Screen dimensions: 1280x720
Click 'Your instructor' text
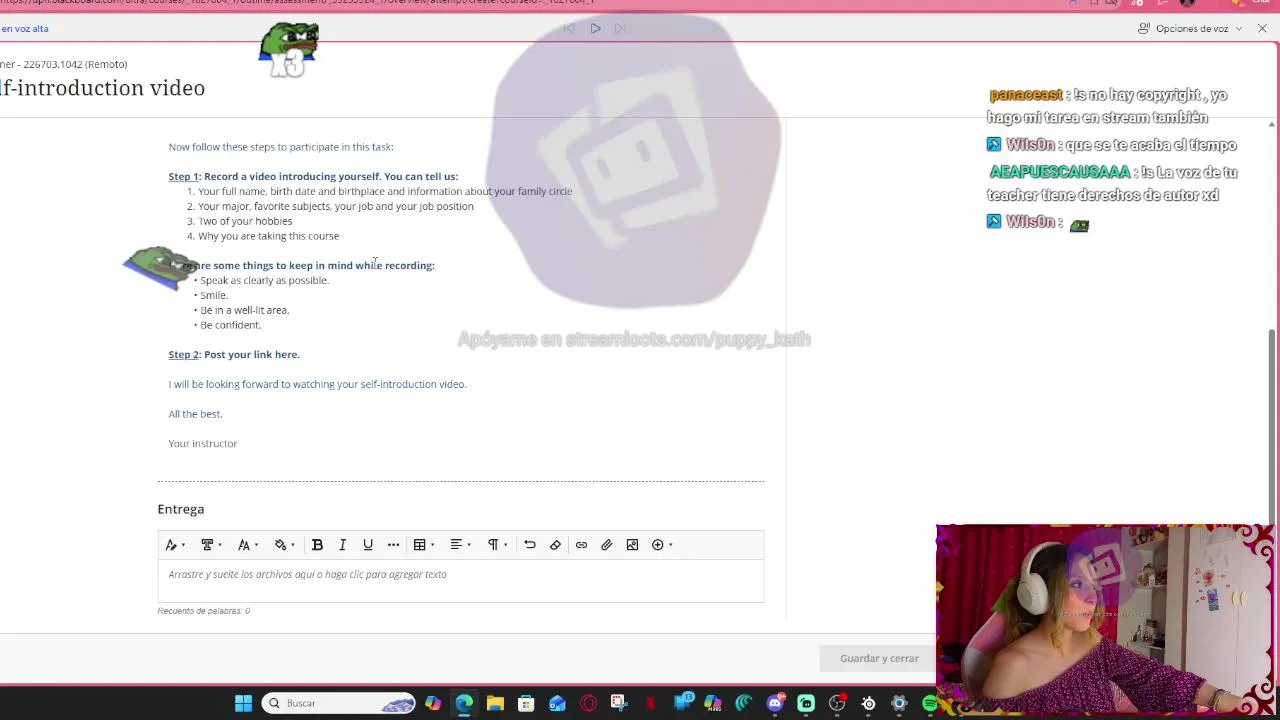click(203, 443)
